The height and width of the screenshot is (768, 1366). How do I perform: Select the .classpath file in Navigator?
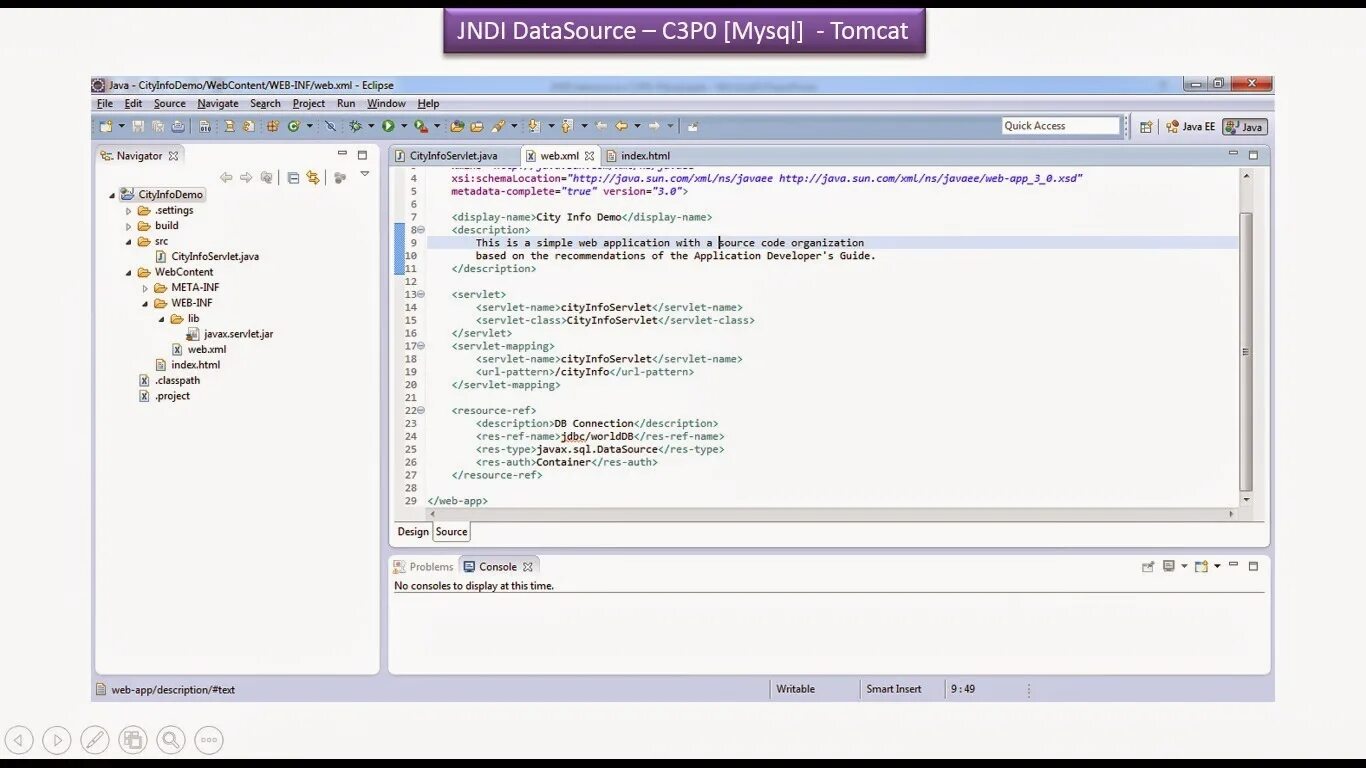[169, 381]
